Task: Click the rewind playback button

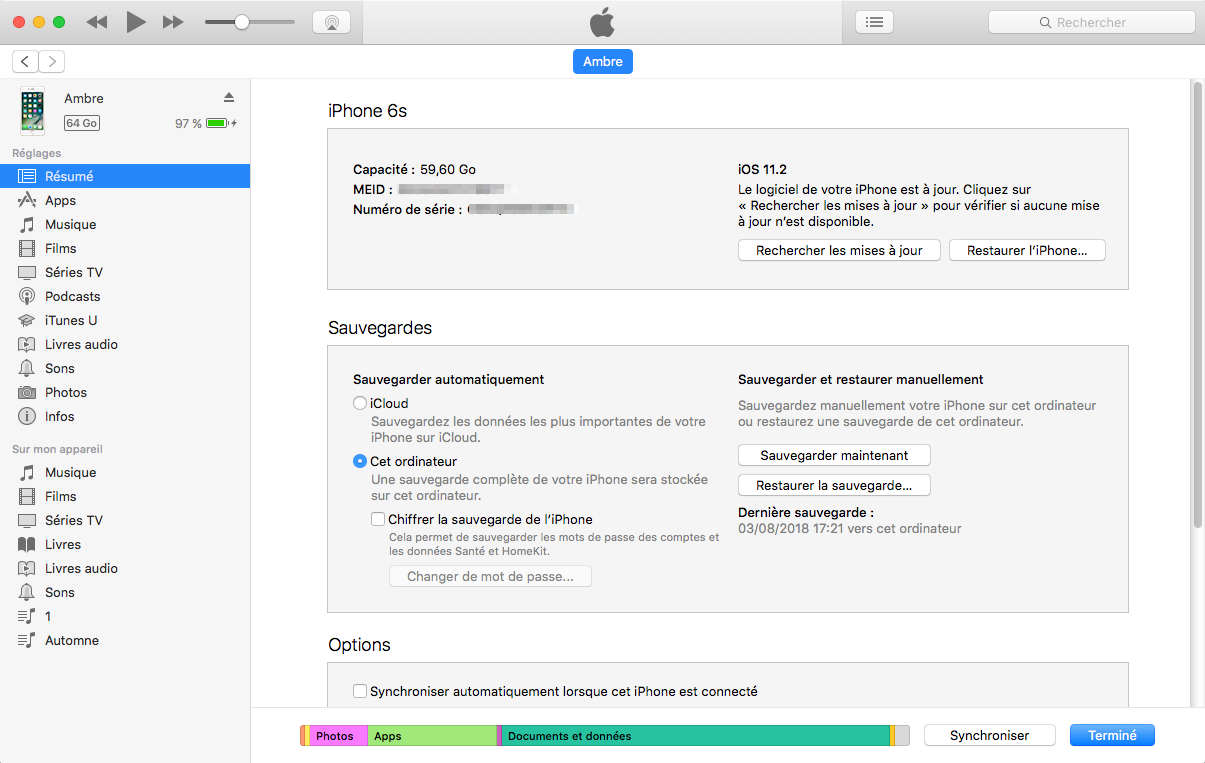Action: click(x=97, y=22)
